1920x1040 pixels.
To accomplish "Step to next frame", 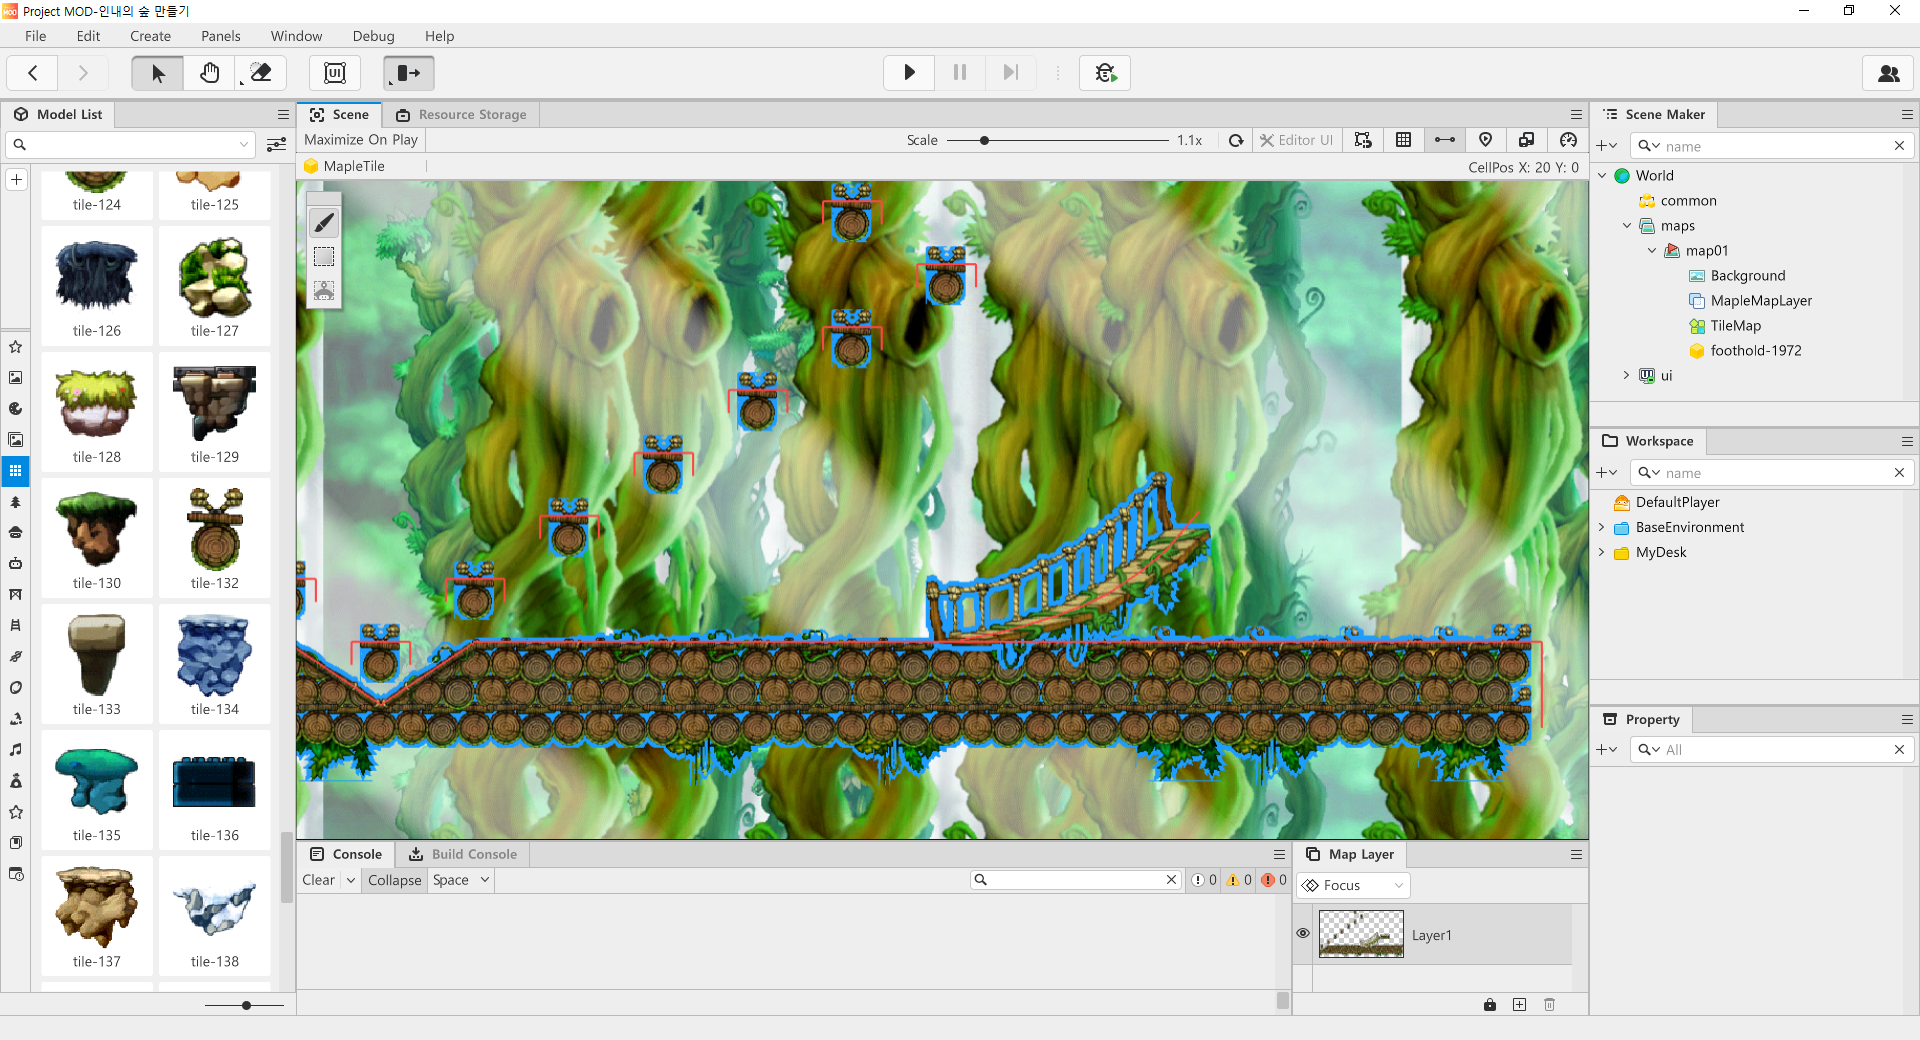I will (x=1011, y=73).
